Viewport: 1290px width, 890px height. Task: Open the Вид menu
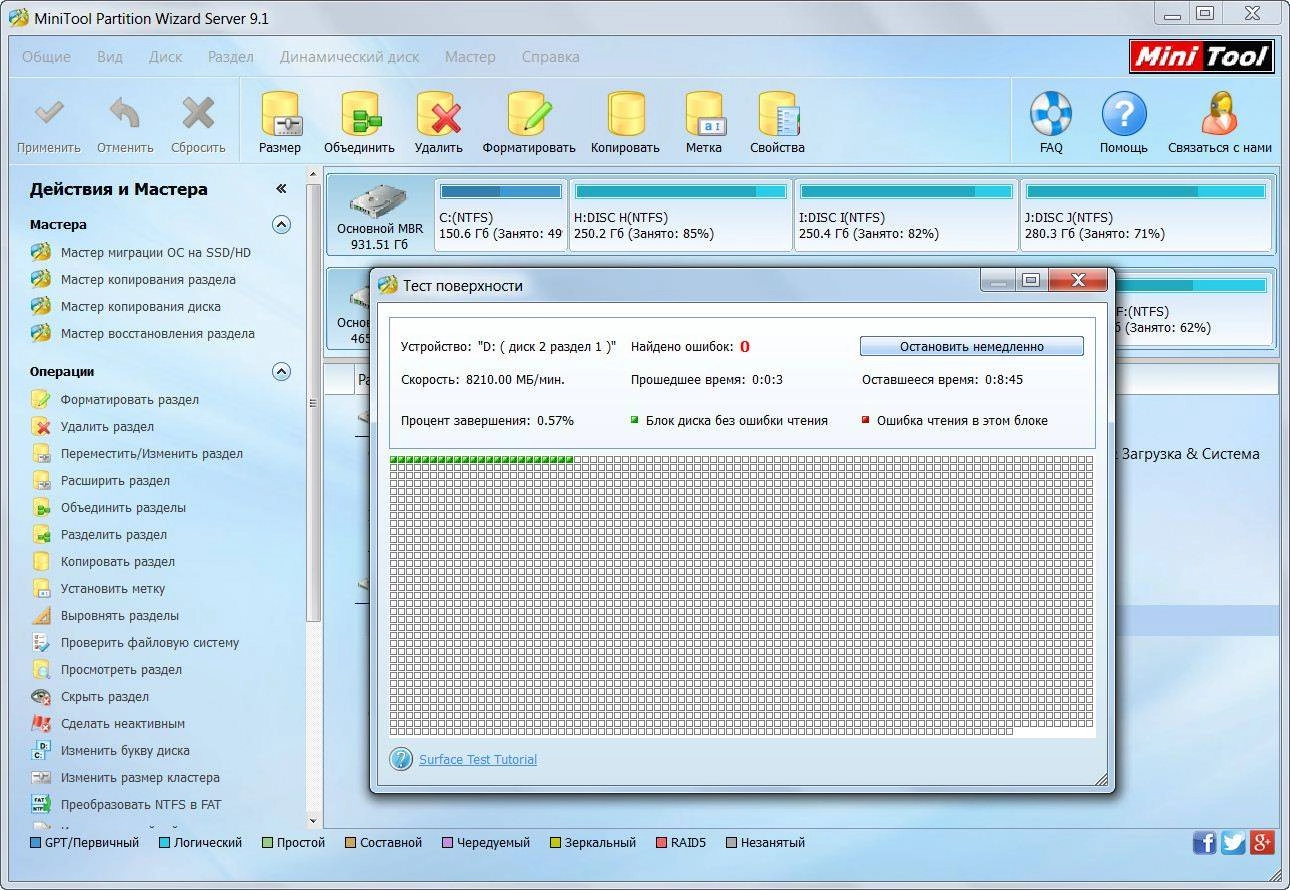point(110,57)
